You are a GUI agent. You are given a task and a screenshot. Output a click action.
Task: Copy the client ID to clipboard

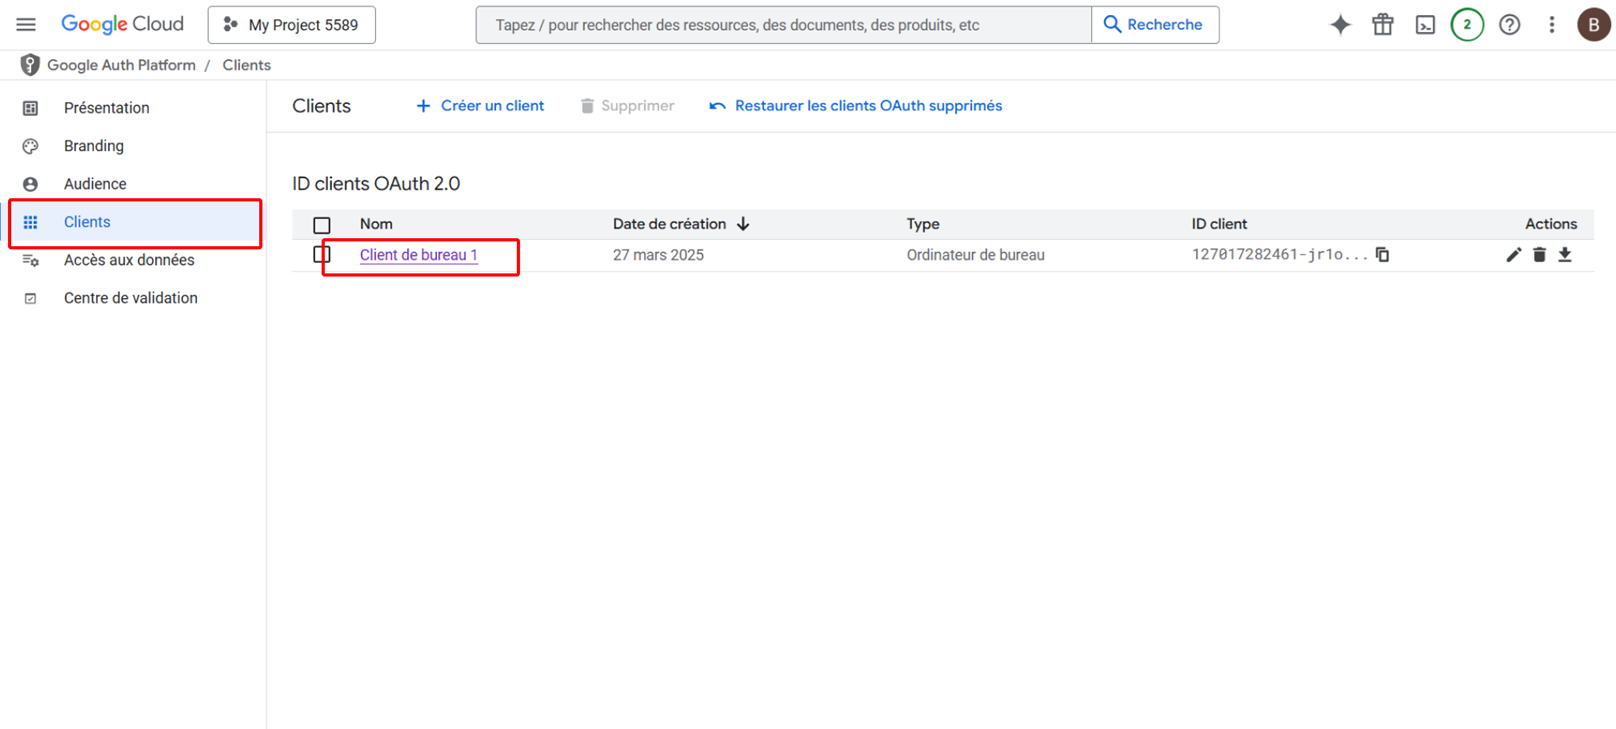point(1382,255)
